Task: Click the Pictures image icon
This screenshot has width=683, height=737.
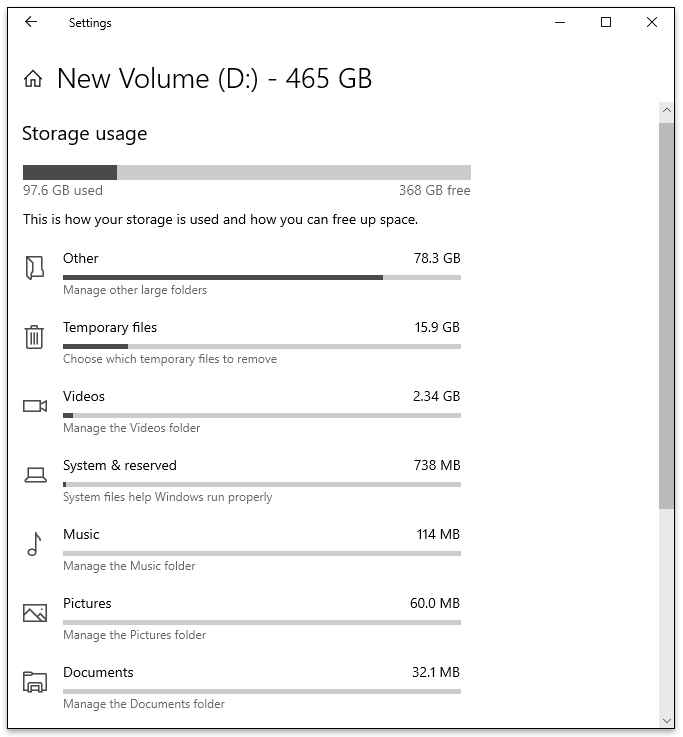Action: coord(35,612)
